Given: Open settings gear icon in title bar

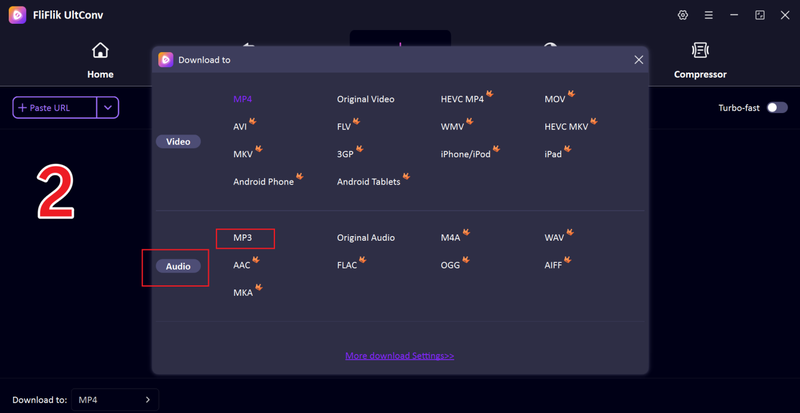Looking at the screenshot, I should [x=683, y=15].
